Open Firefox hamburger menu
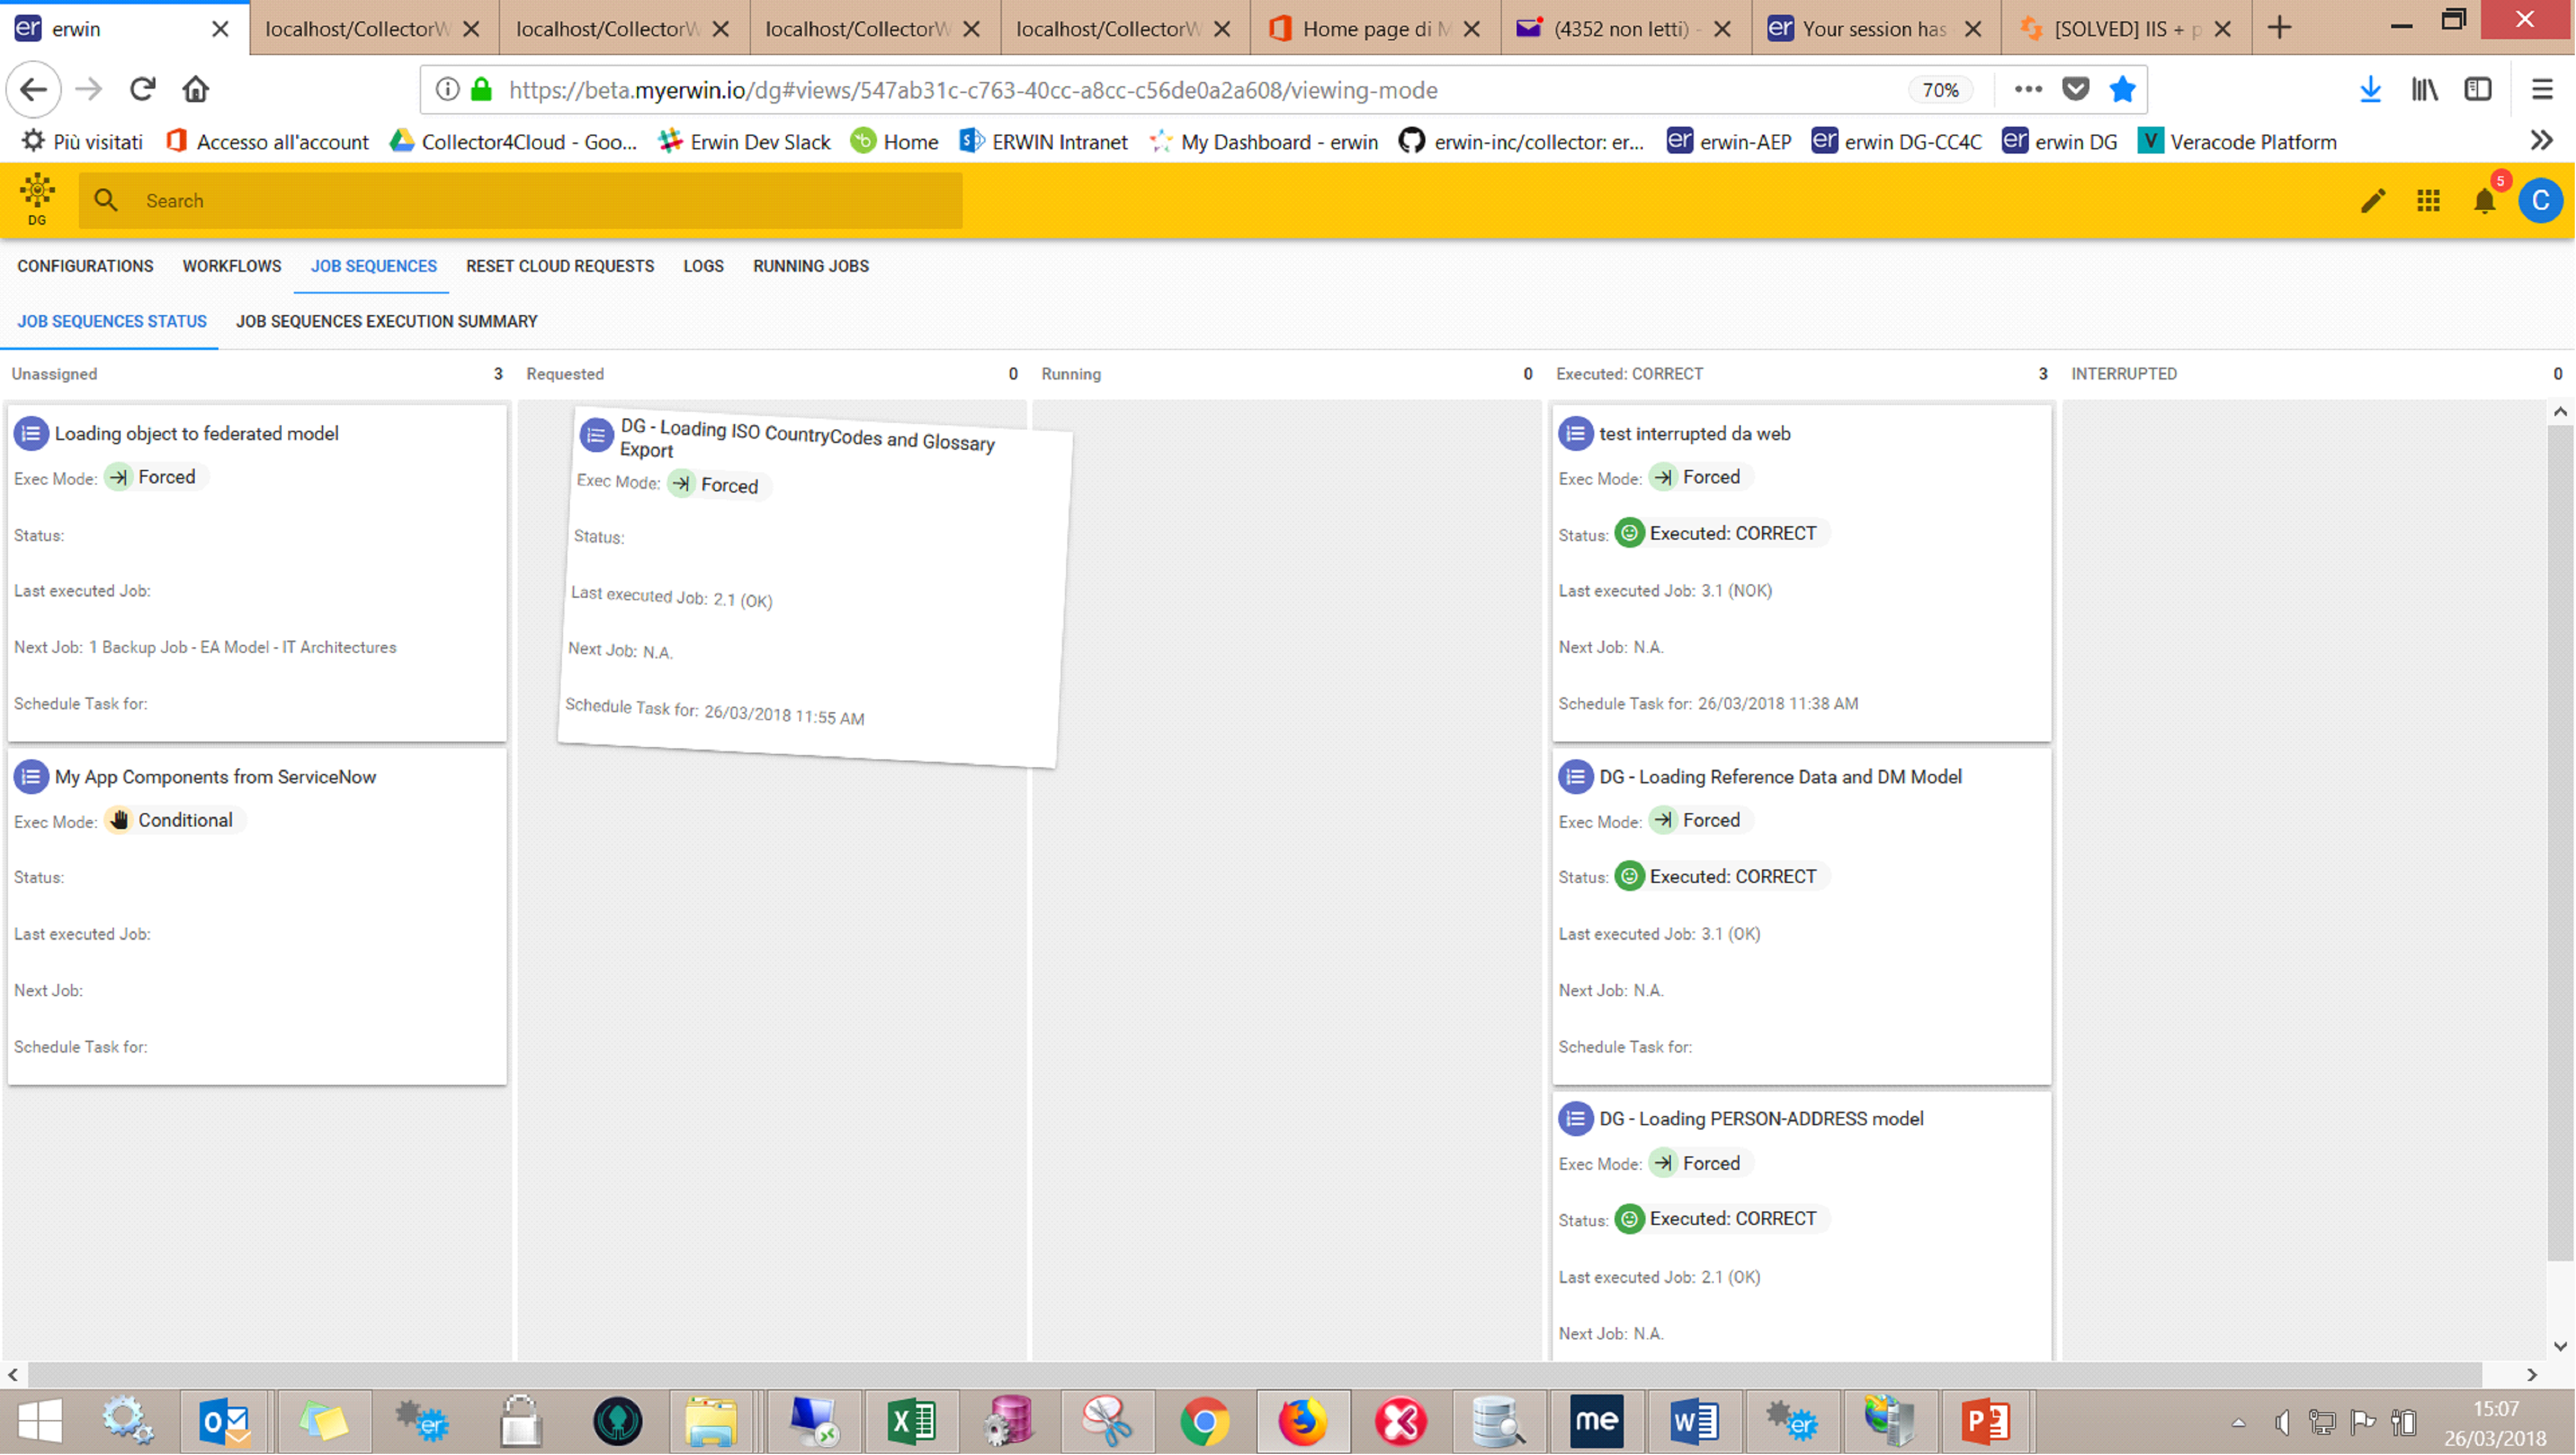 click(2541, 90)
